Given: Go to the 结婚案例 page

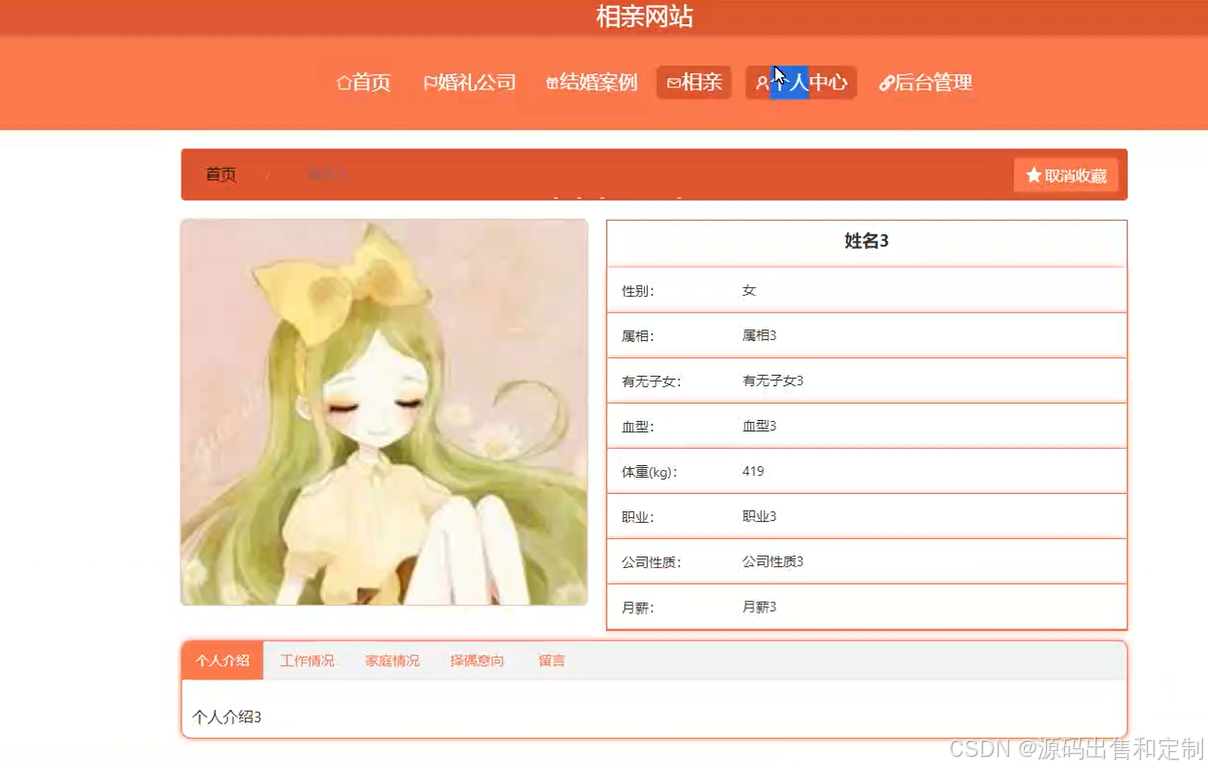Looking at the screenshot, I should 592,82.
